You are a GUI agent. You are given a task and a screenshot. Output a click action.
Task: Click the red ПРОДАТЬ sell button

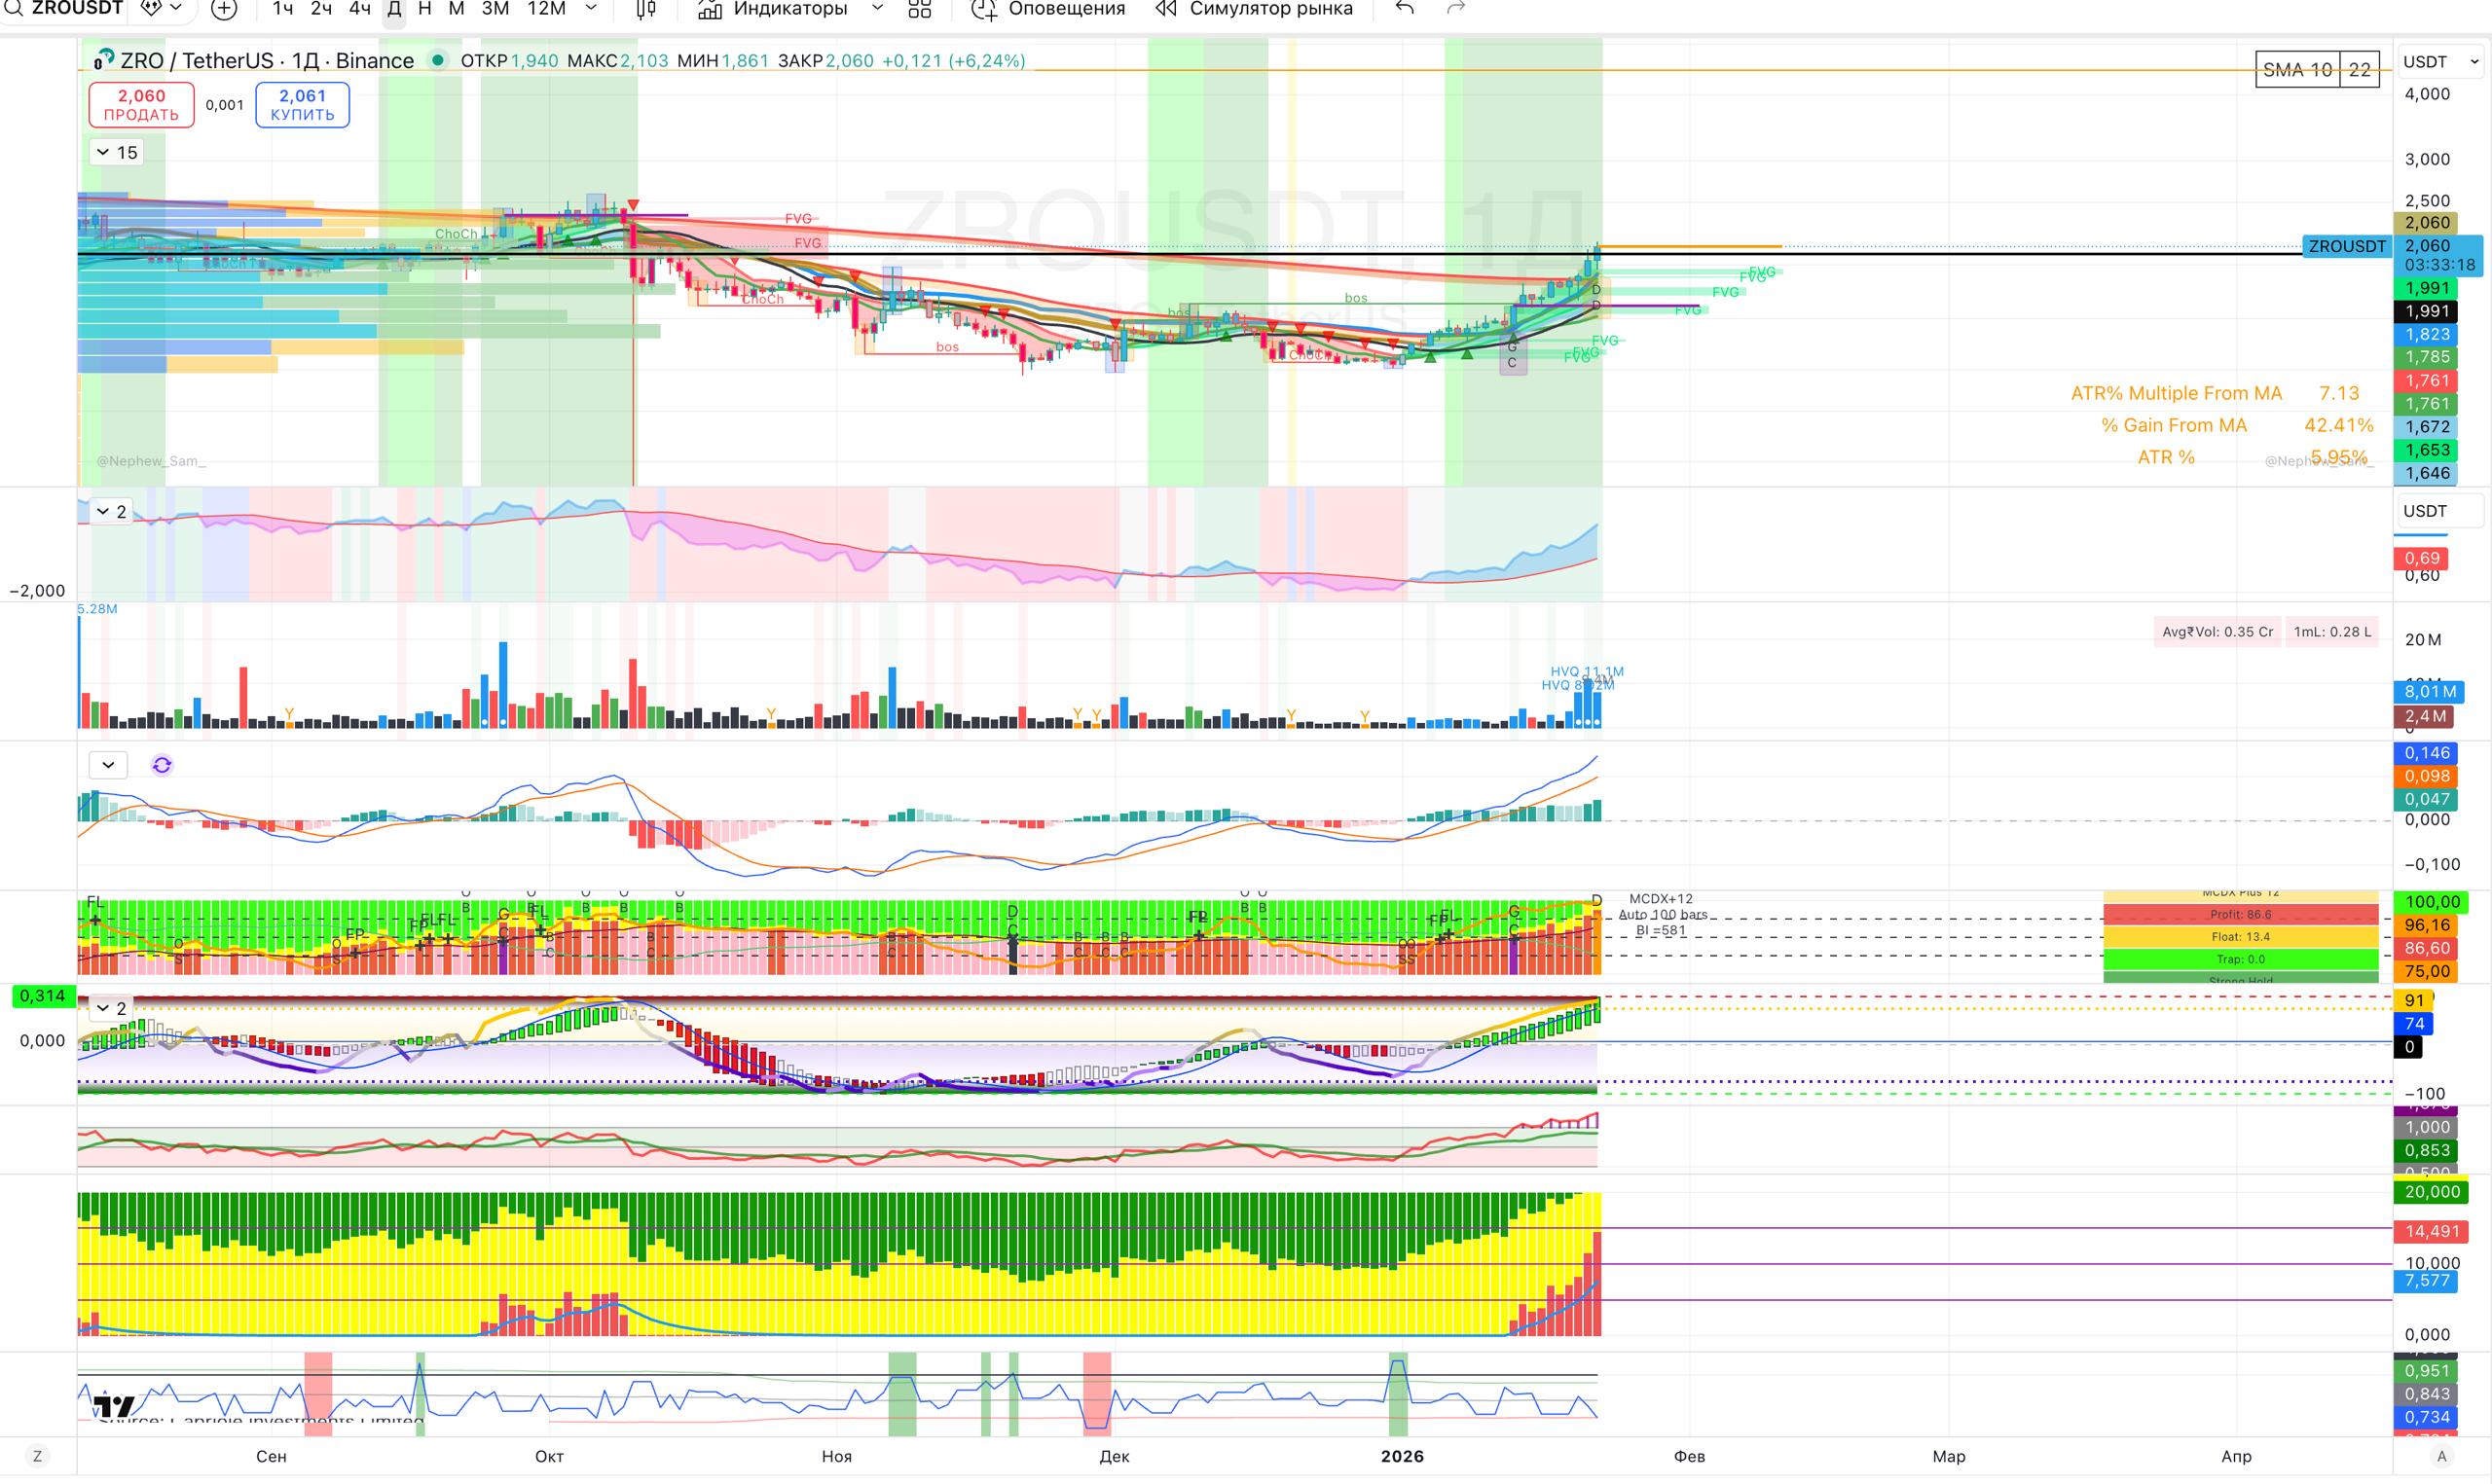(x=141, y=104)
